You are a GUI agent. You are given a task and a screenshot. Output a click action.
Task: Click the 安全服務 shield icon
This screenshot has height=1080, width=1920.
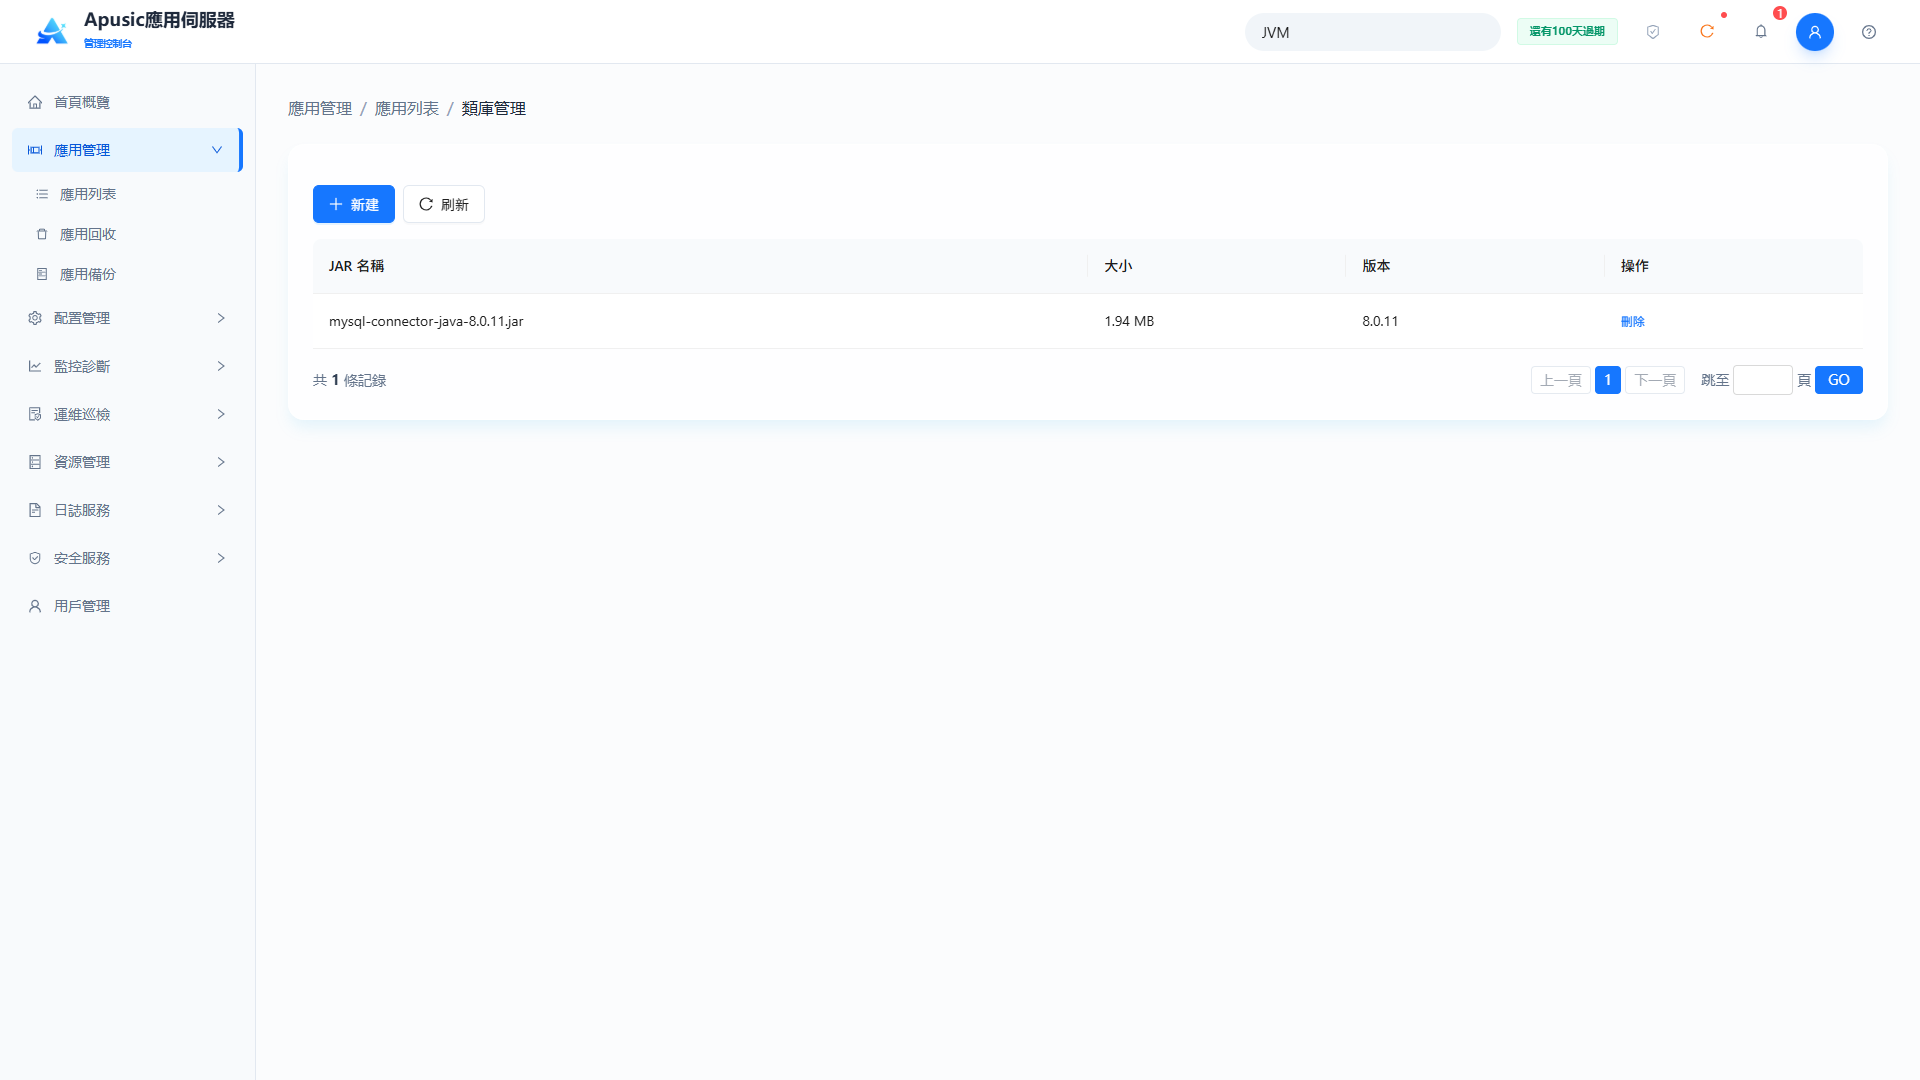point(35,558)
